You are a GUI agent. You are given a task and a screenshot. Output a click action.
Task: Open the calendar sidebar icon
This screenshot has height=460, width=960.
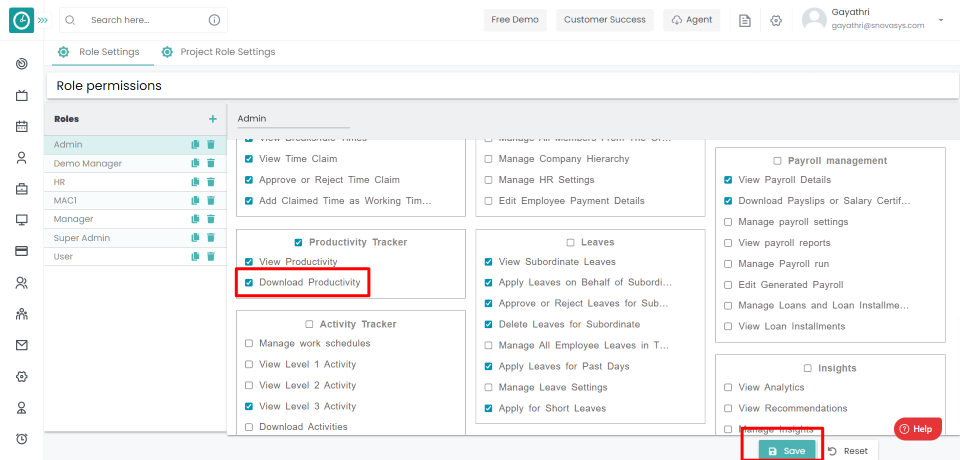point(21,126)
